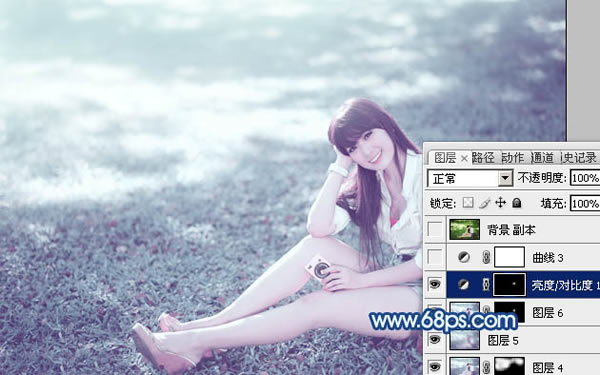
Task: Hide the 亮度/对比度 1 layer
Action: coord(435,284)
